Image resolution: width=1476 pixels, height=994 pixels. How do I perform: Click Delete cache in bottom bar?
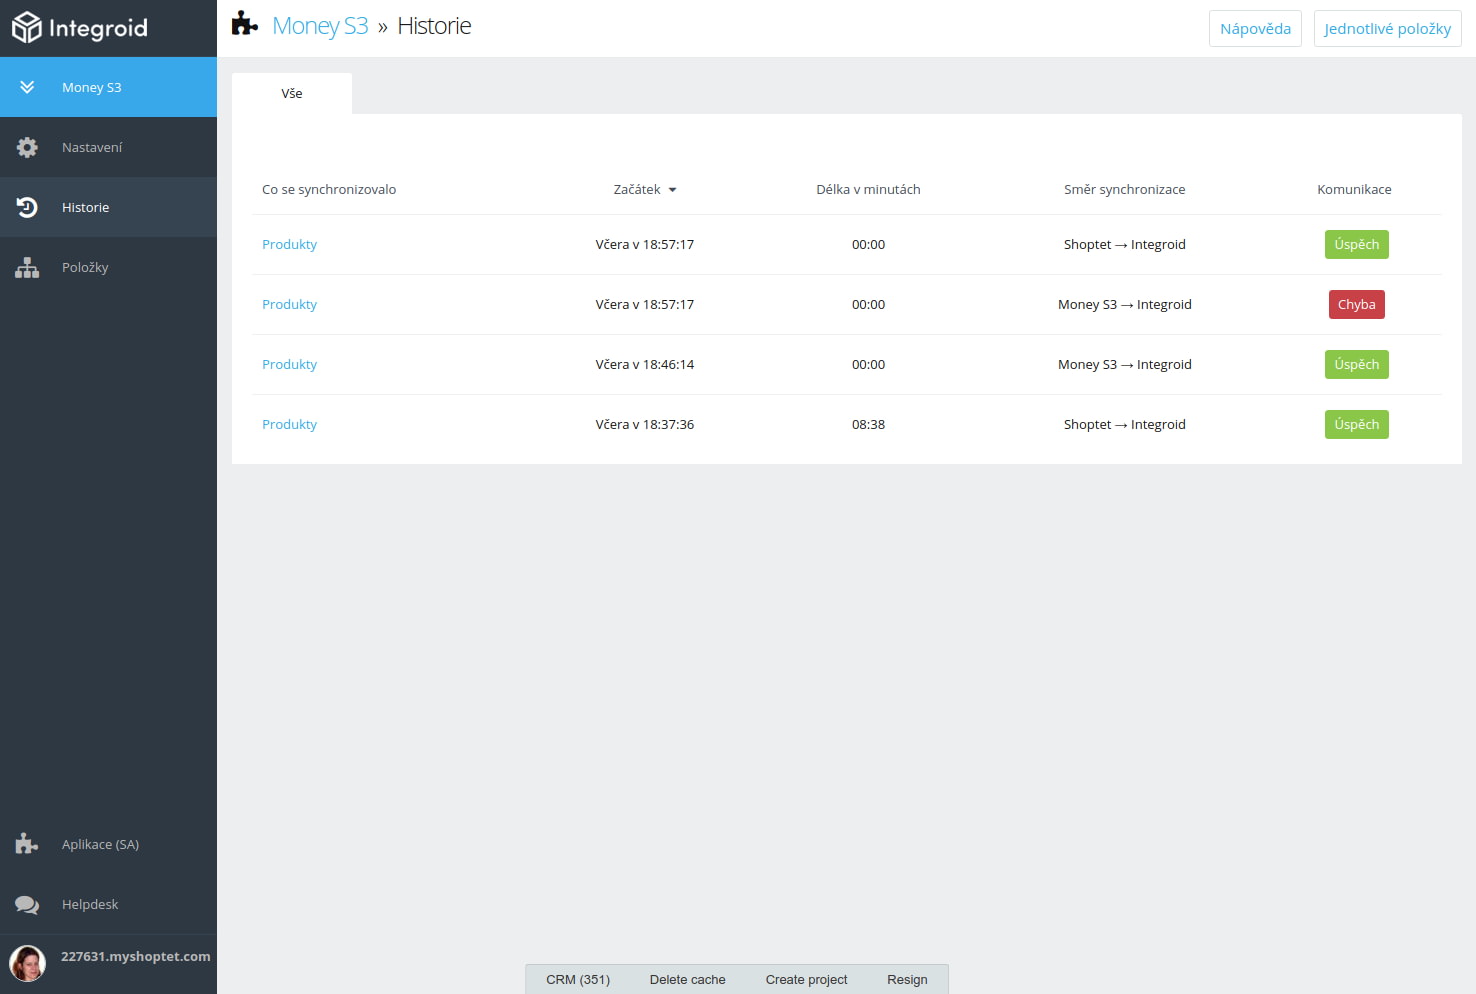(688, 979)
